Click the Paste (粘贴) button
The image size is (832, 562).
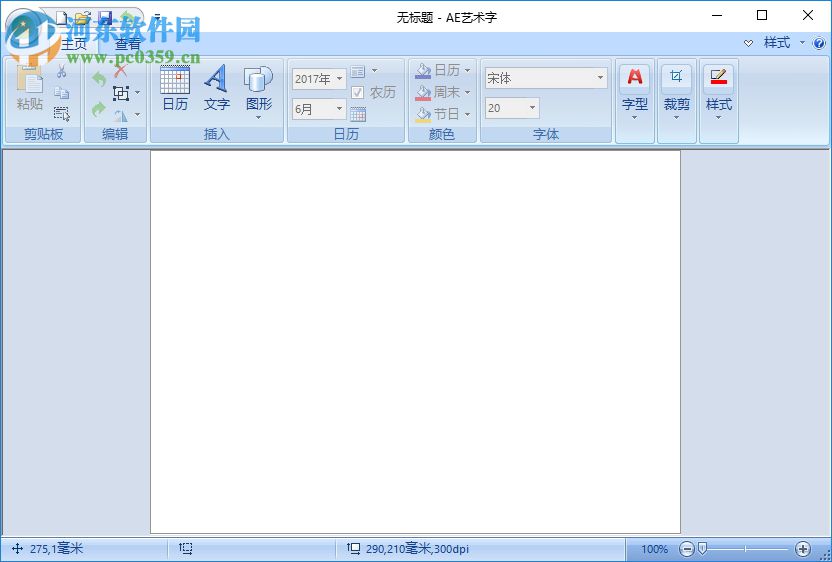click(x=29, y=89)
